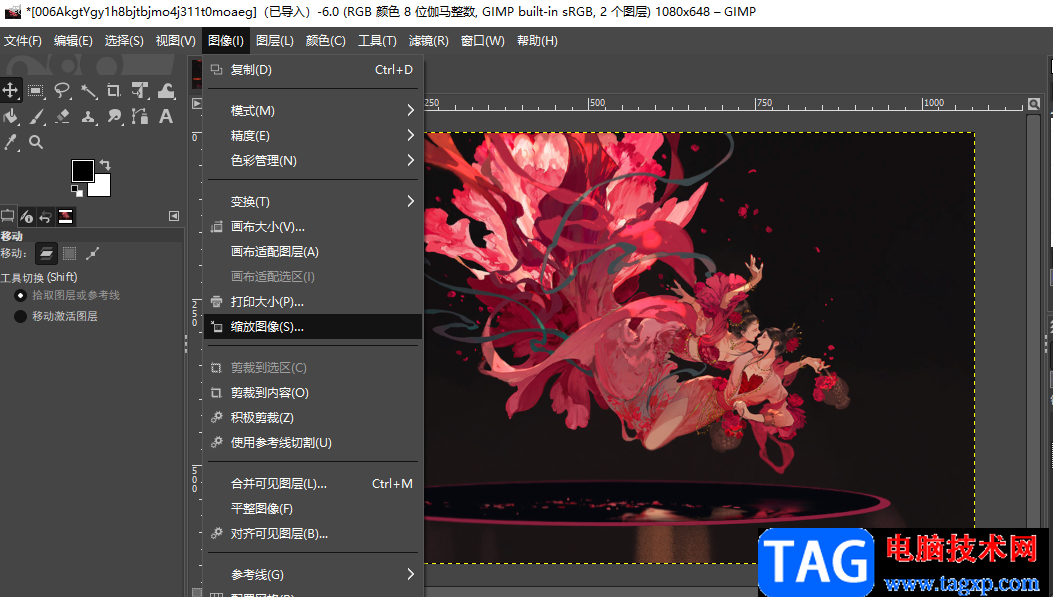
Task: Choose 缩放图像(S)... to scale the image
Action: 313,327
